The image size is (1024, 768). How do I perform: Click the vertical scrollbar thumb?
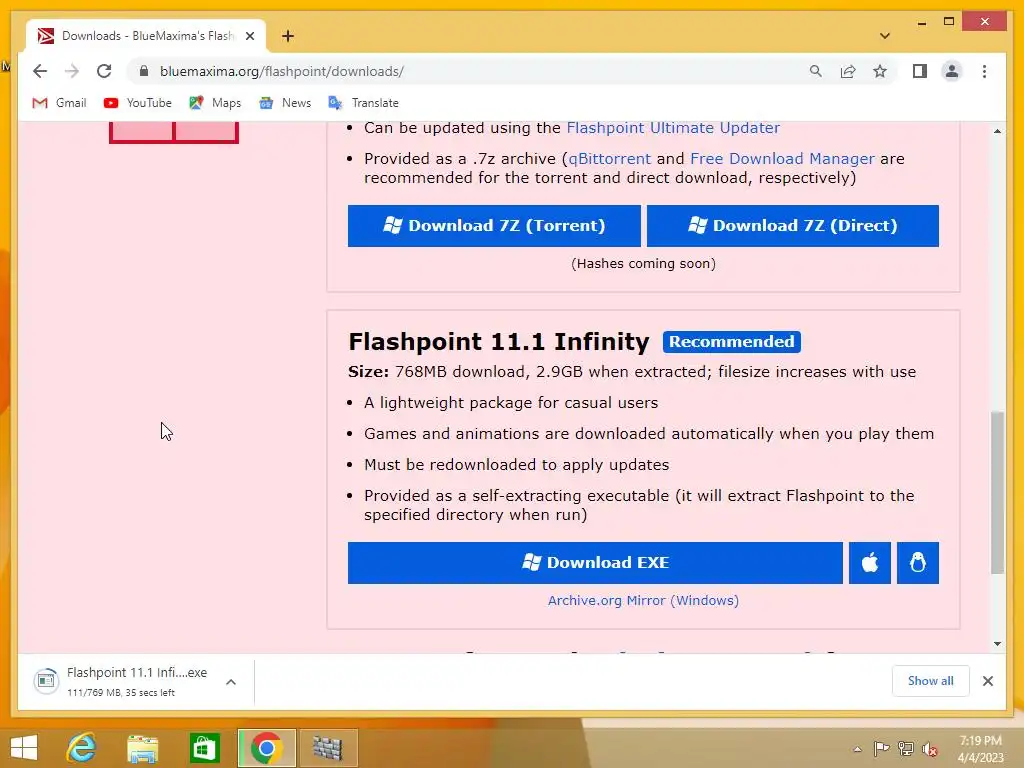[x=997, y=492]
